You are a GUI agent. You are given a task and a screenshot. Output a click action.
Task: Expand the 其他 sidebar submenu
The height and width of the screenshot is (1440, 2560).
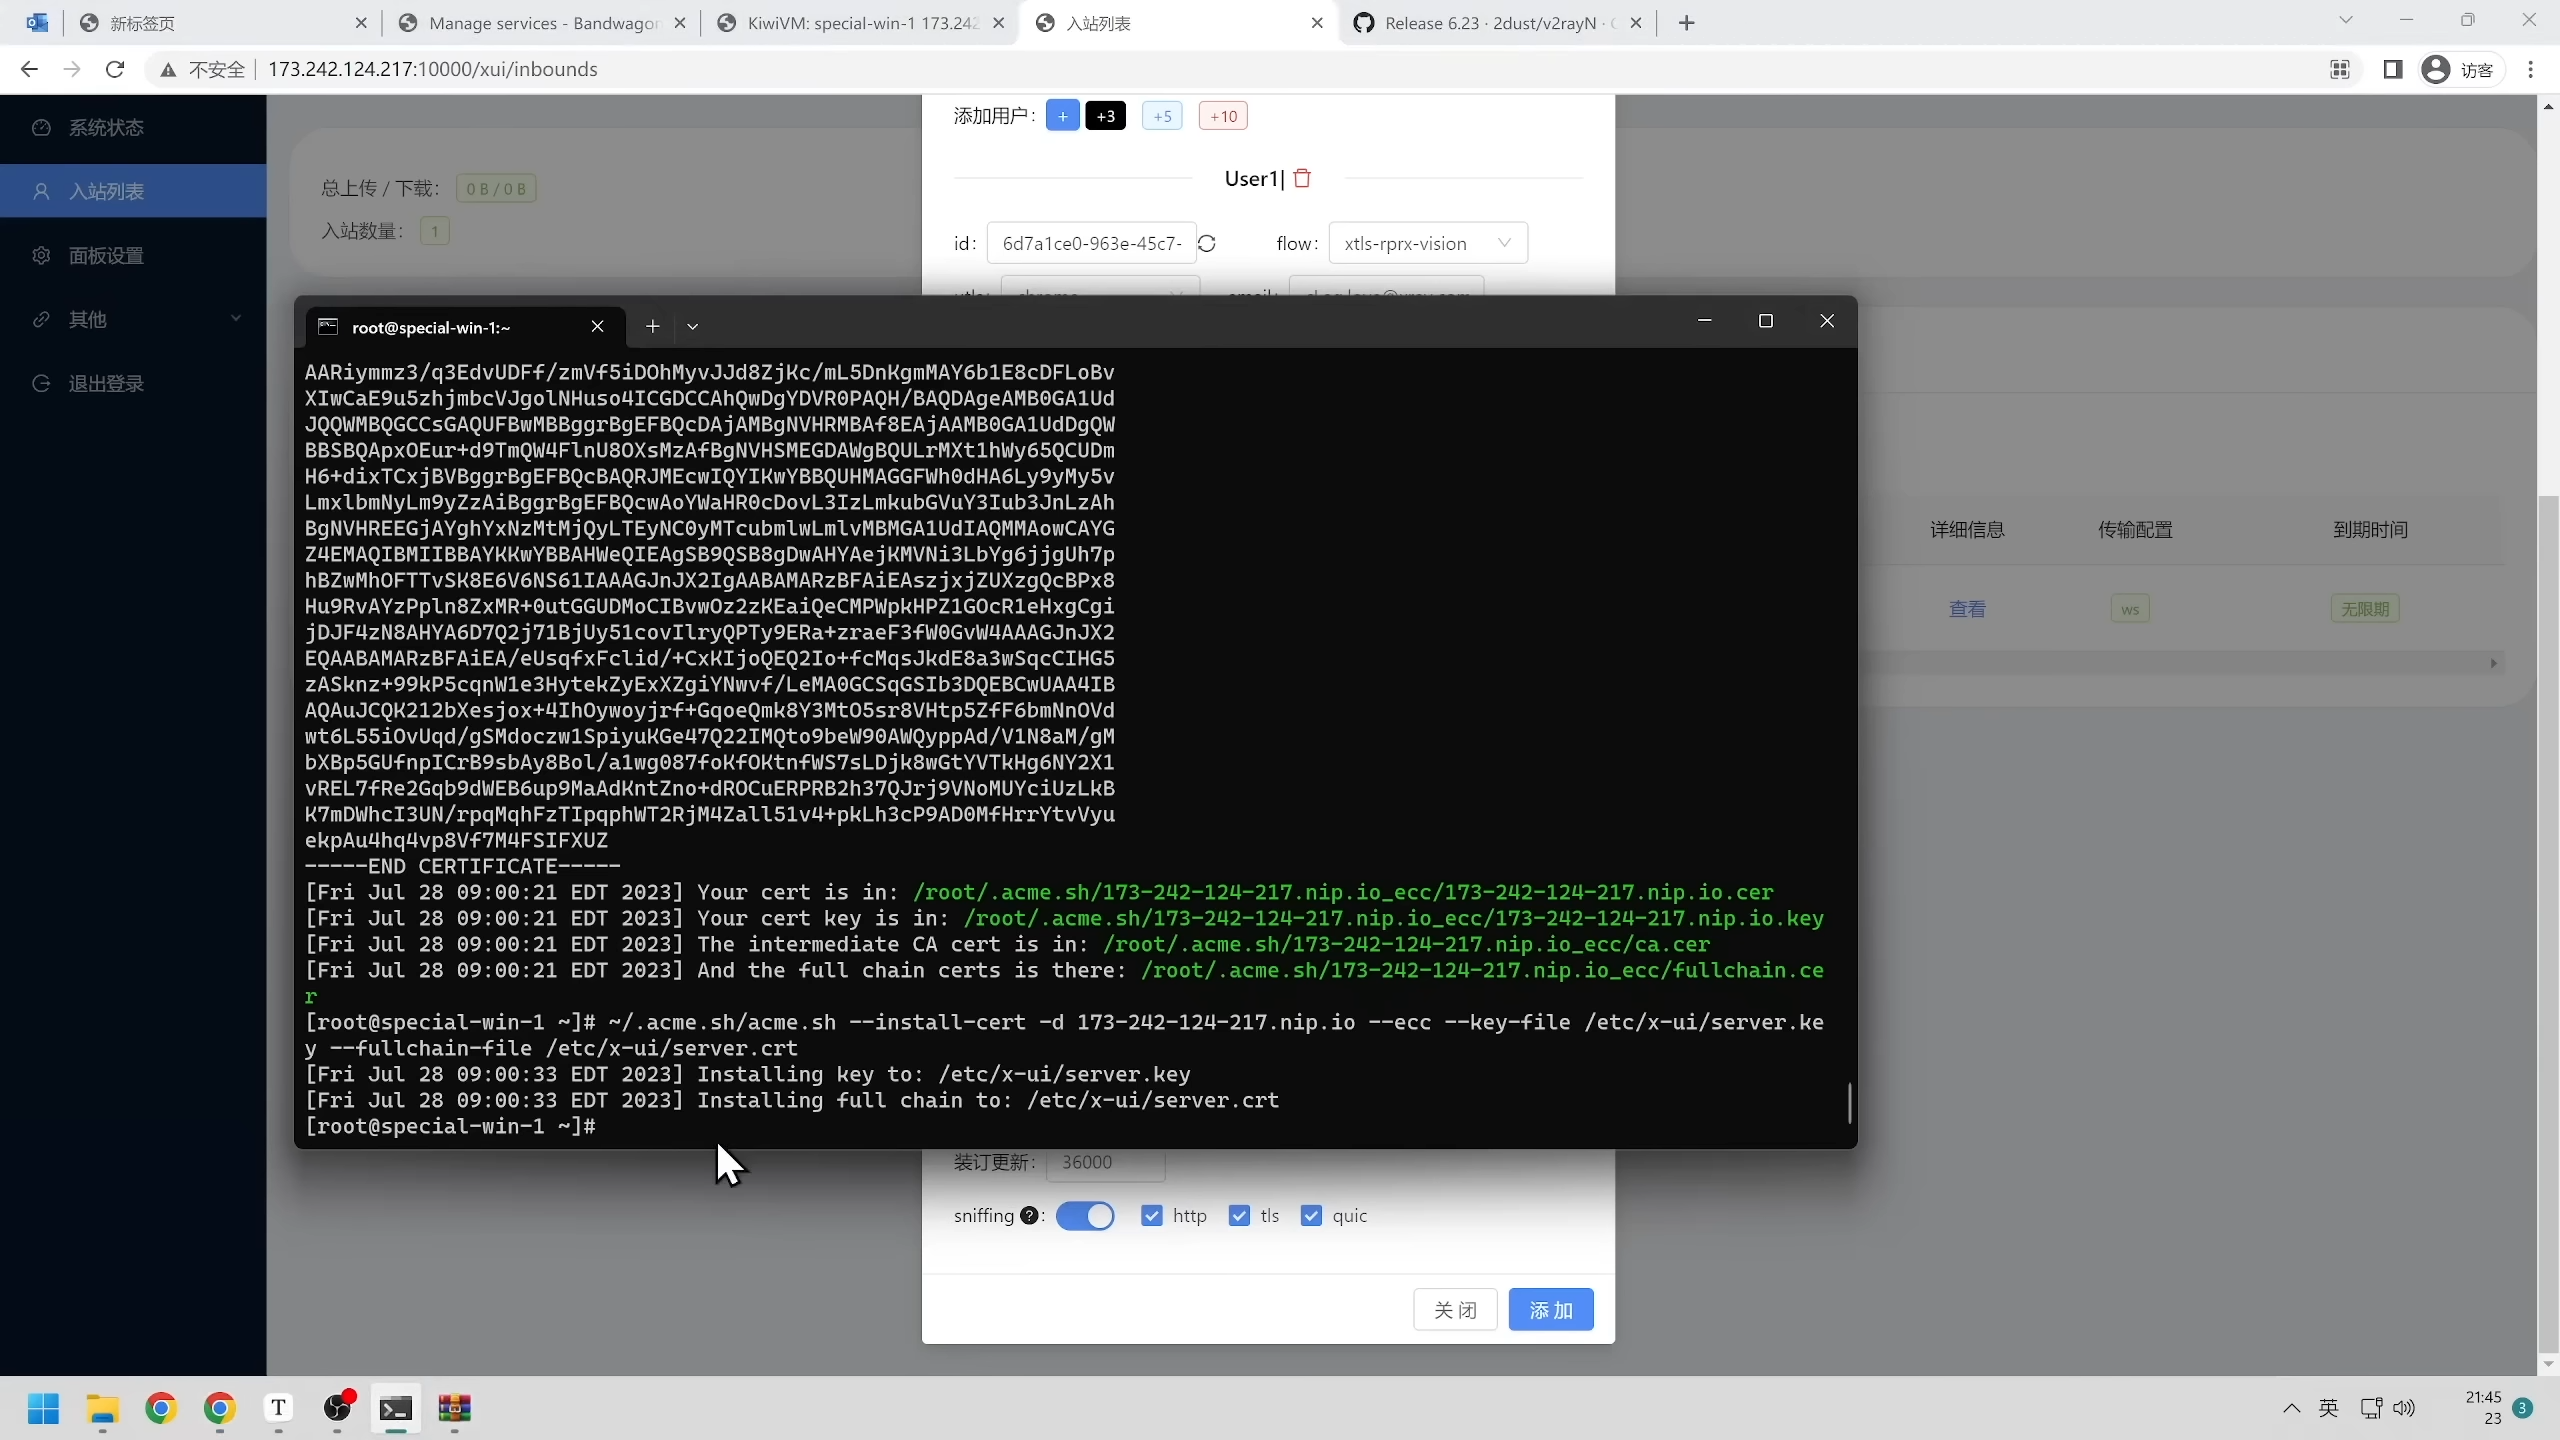click(x=133, y=319)
